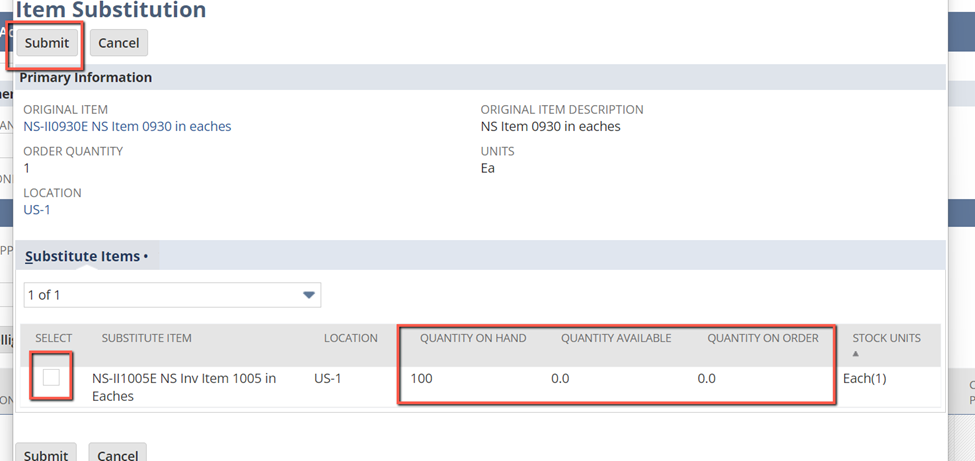
Task: Click the sort arrow under Stock Units
Action: tap(855, 354)
